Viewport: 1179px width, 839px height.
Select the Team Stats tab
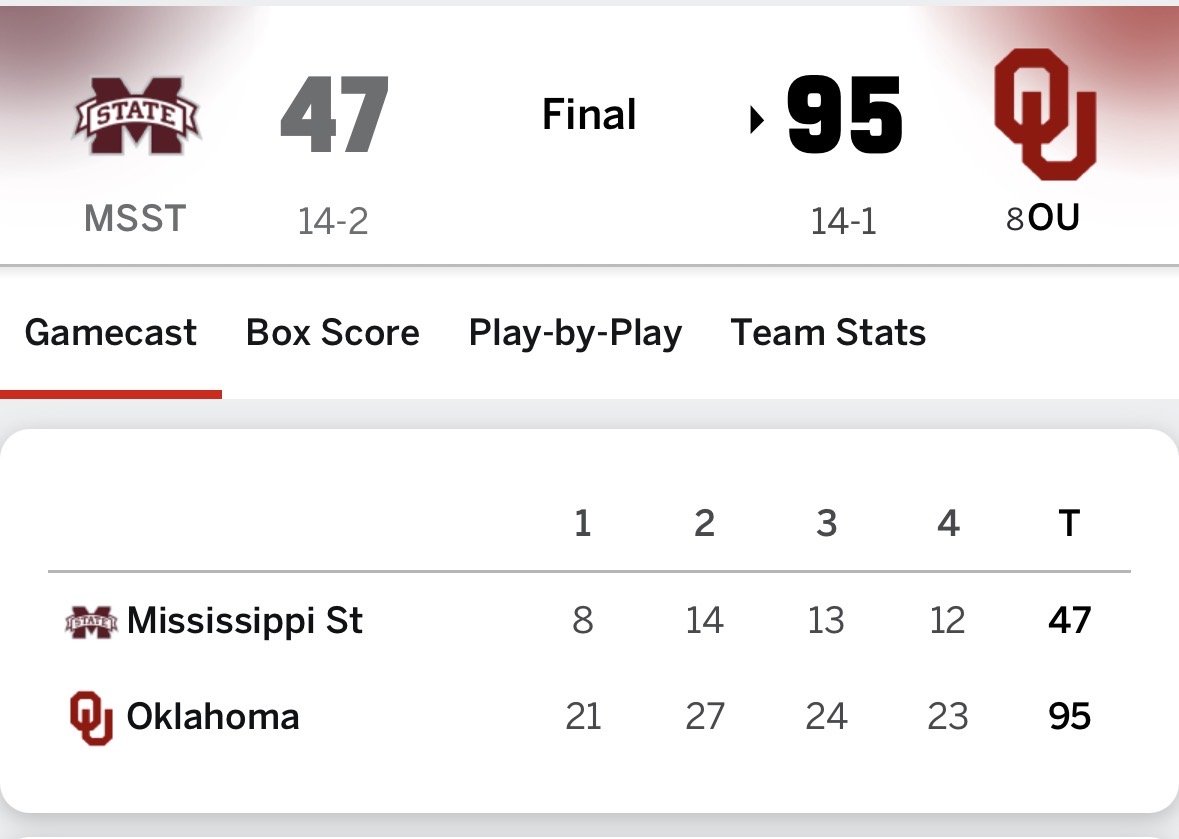[x=828, y=333]
